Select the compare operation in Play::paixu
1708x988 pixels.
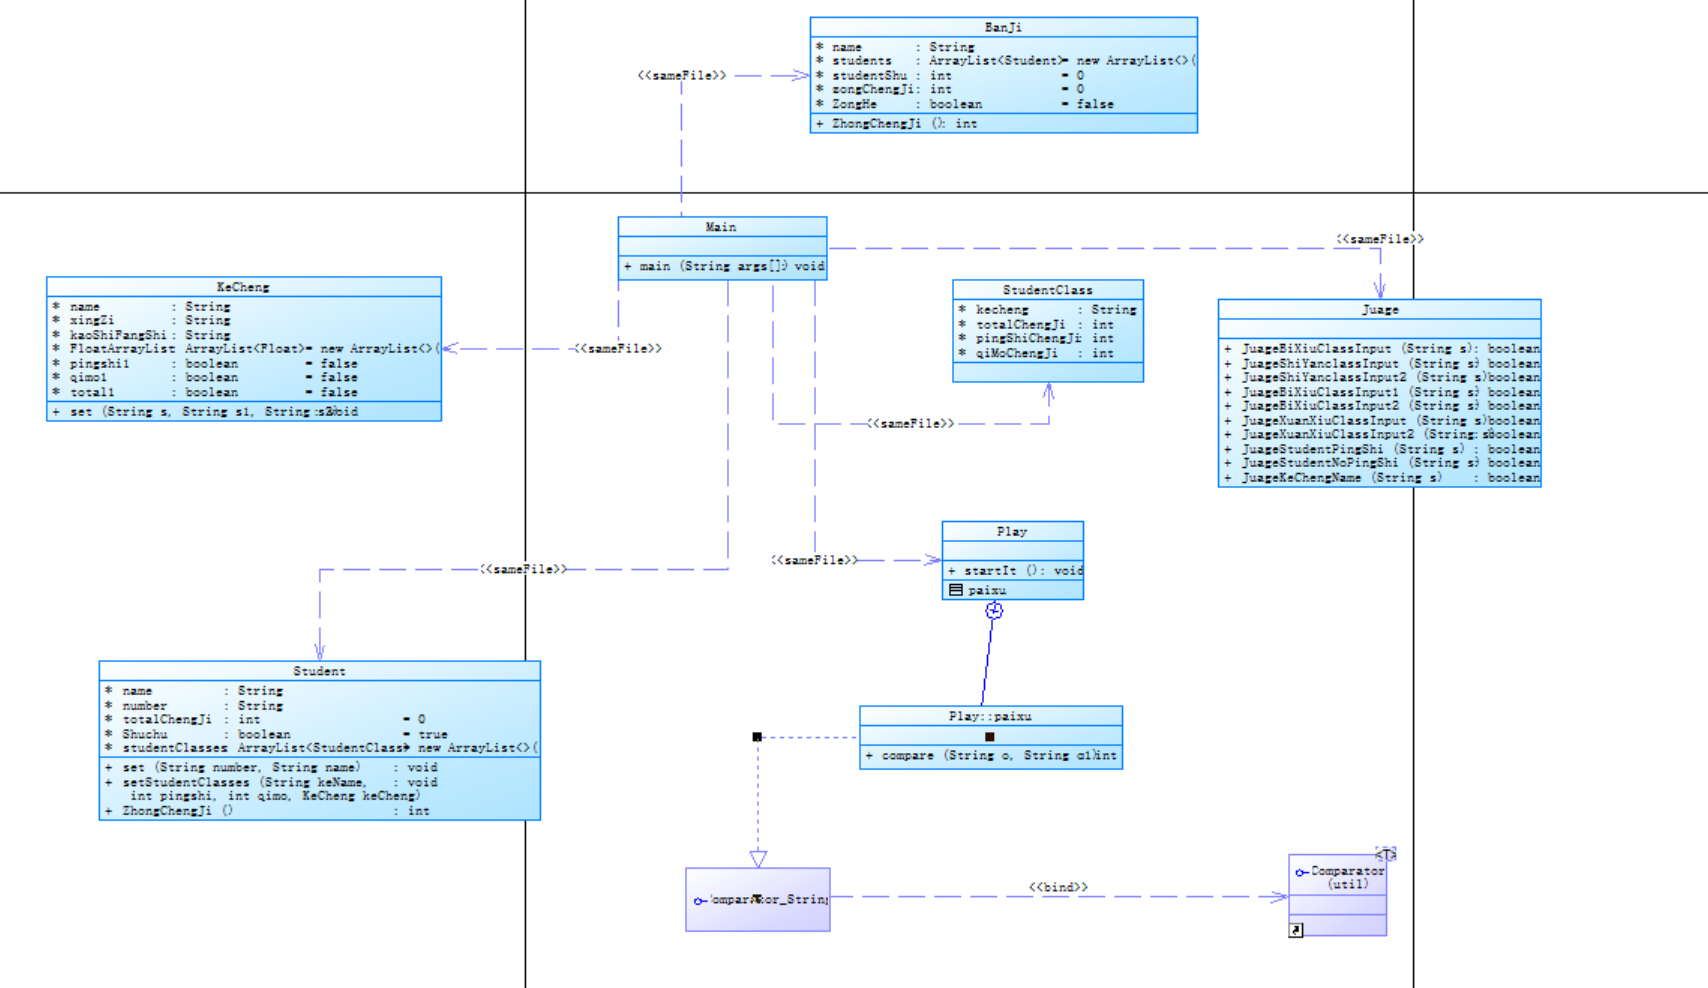click(x=991, y=756)
